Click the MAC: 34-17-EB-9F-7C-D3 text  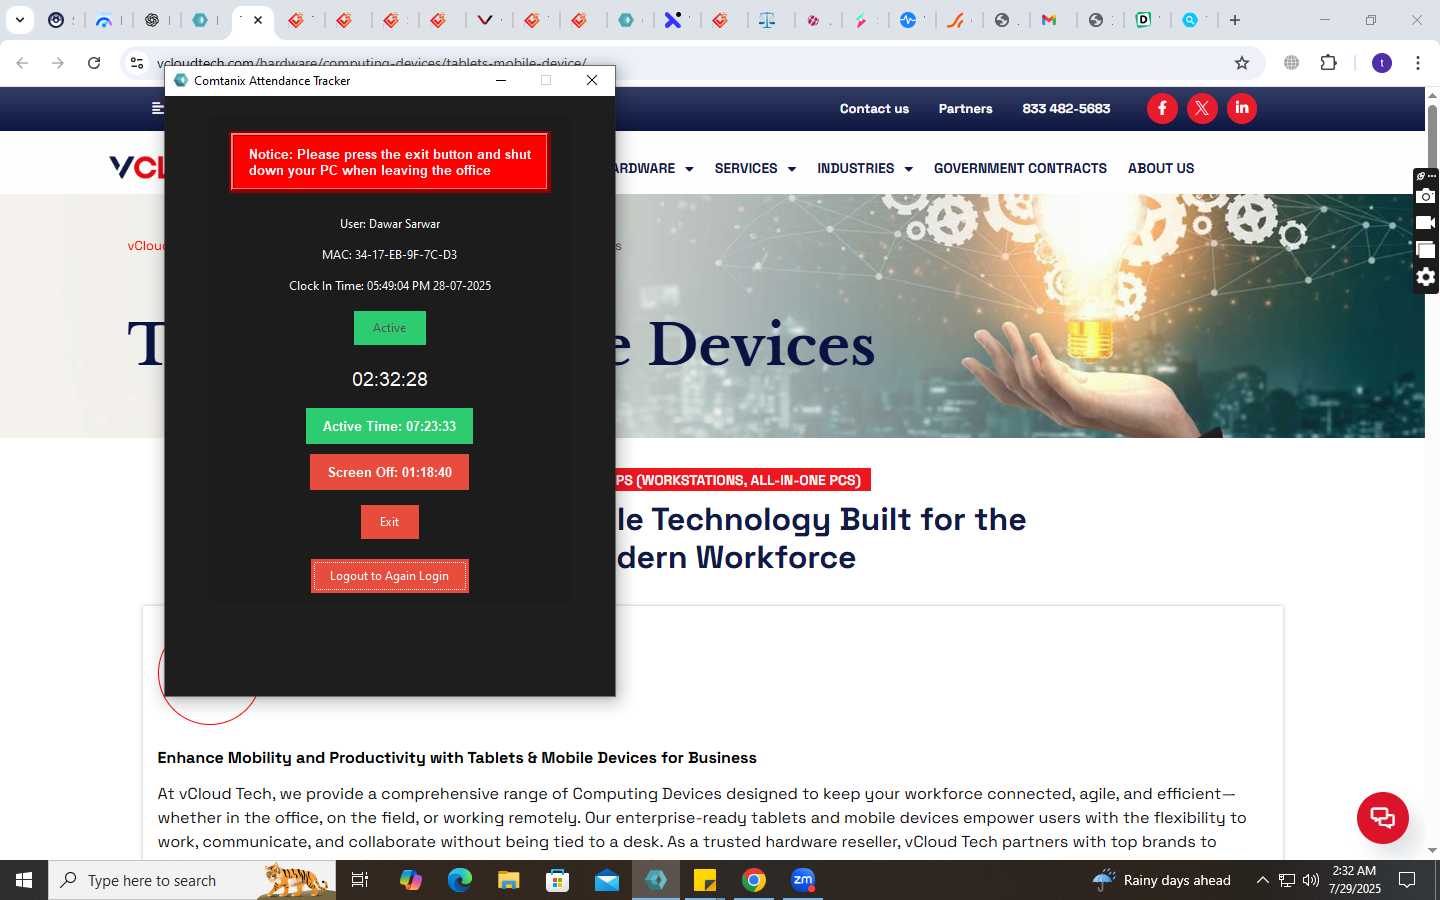tap(389, 255)
